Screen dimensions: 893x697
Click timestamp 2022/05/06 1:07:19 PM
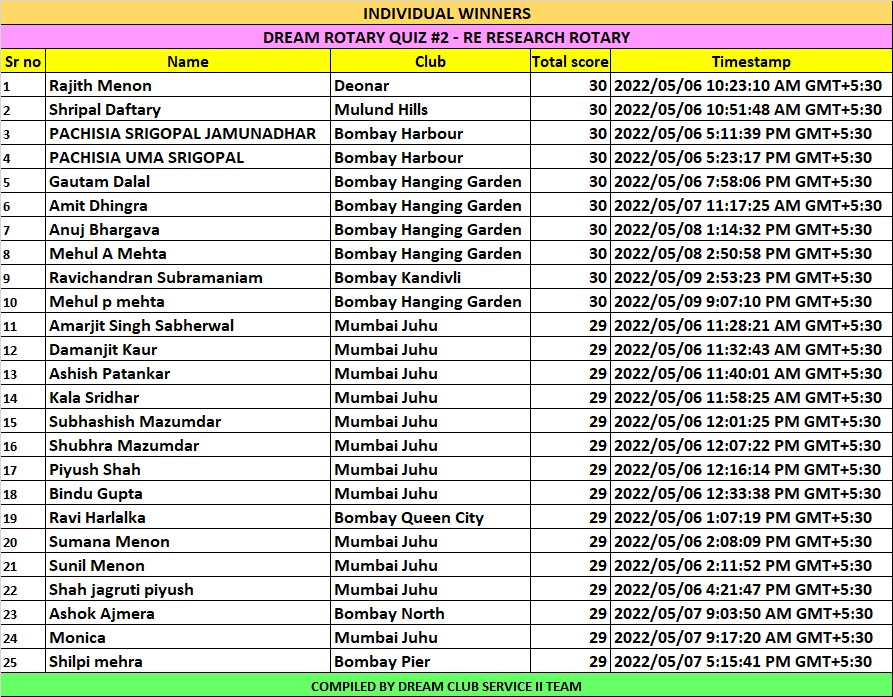pyautogui.click(x=751, y=517)
